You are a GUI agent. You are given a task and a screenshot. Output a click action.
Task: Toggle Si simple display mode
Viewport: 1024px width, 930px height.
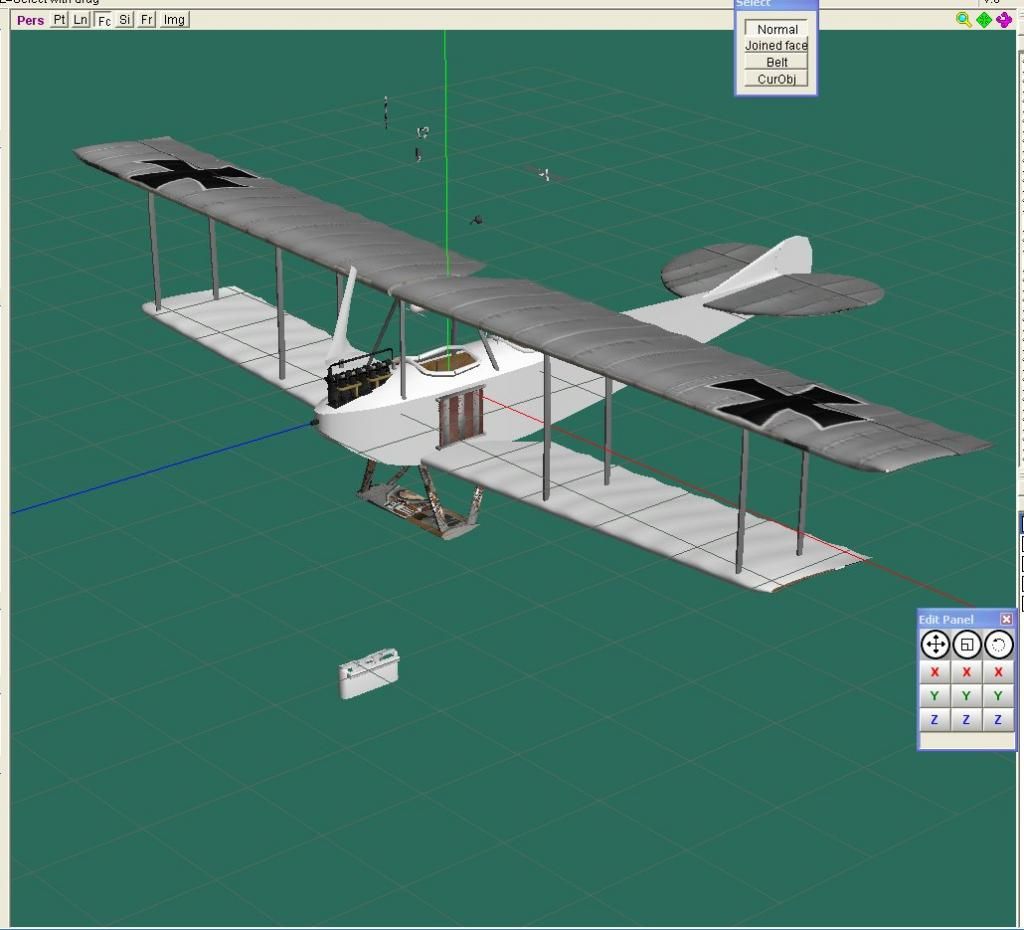click(125, 20)
